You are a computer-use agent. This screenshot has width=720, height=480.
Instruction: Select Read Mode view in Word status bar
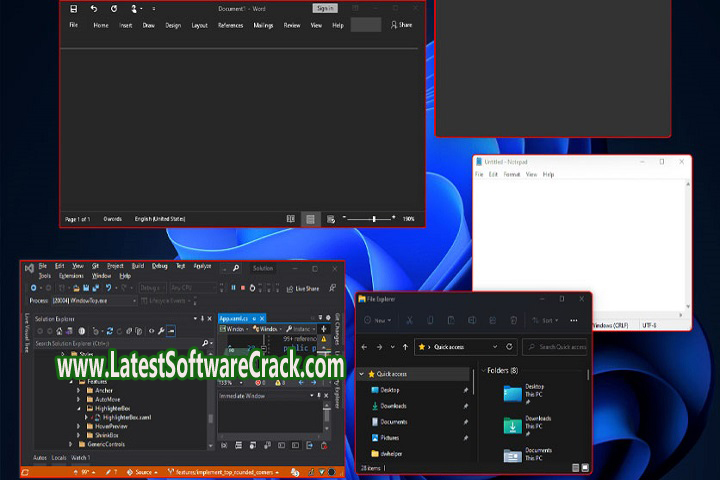coord(291,219)
